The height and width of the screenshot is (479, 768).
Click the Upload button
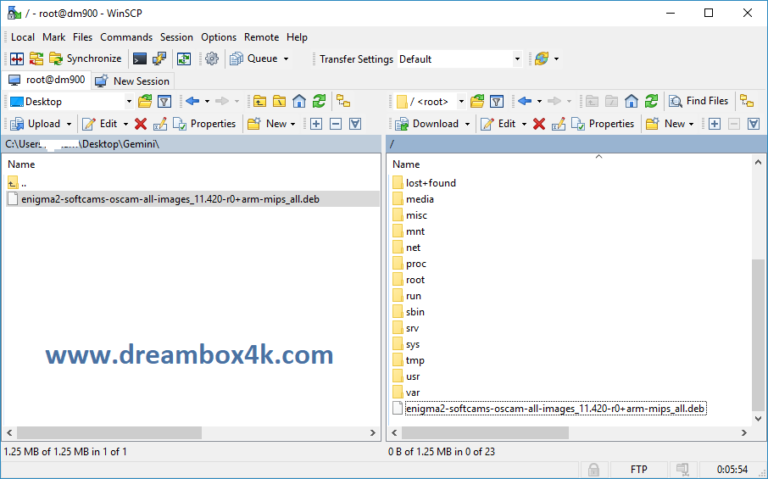[35, 124]
